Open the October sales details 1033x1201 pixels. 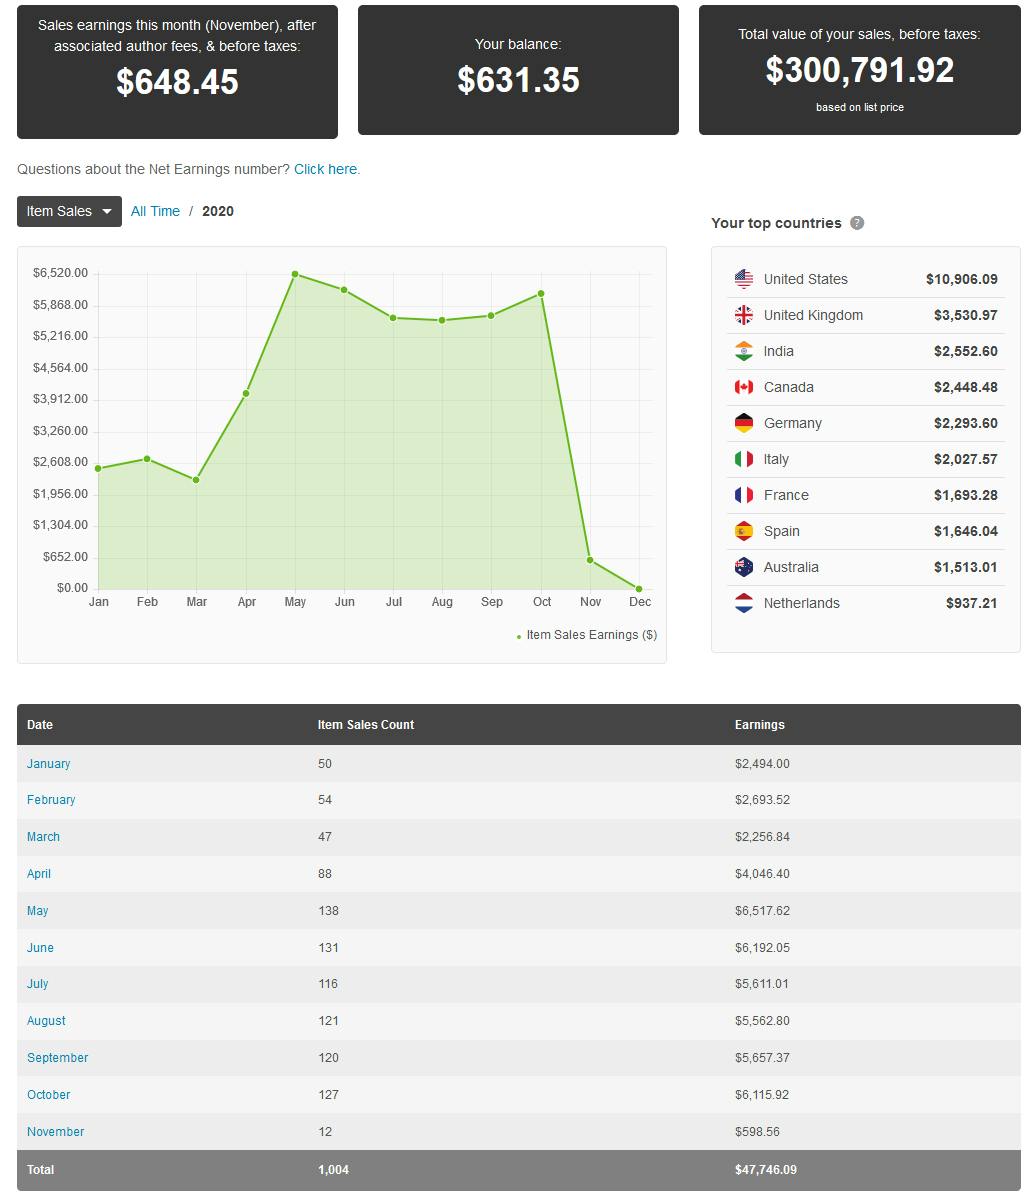click(48, 1094)
